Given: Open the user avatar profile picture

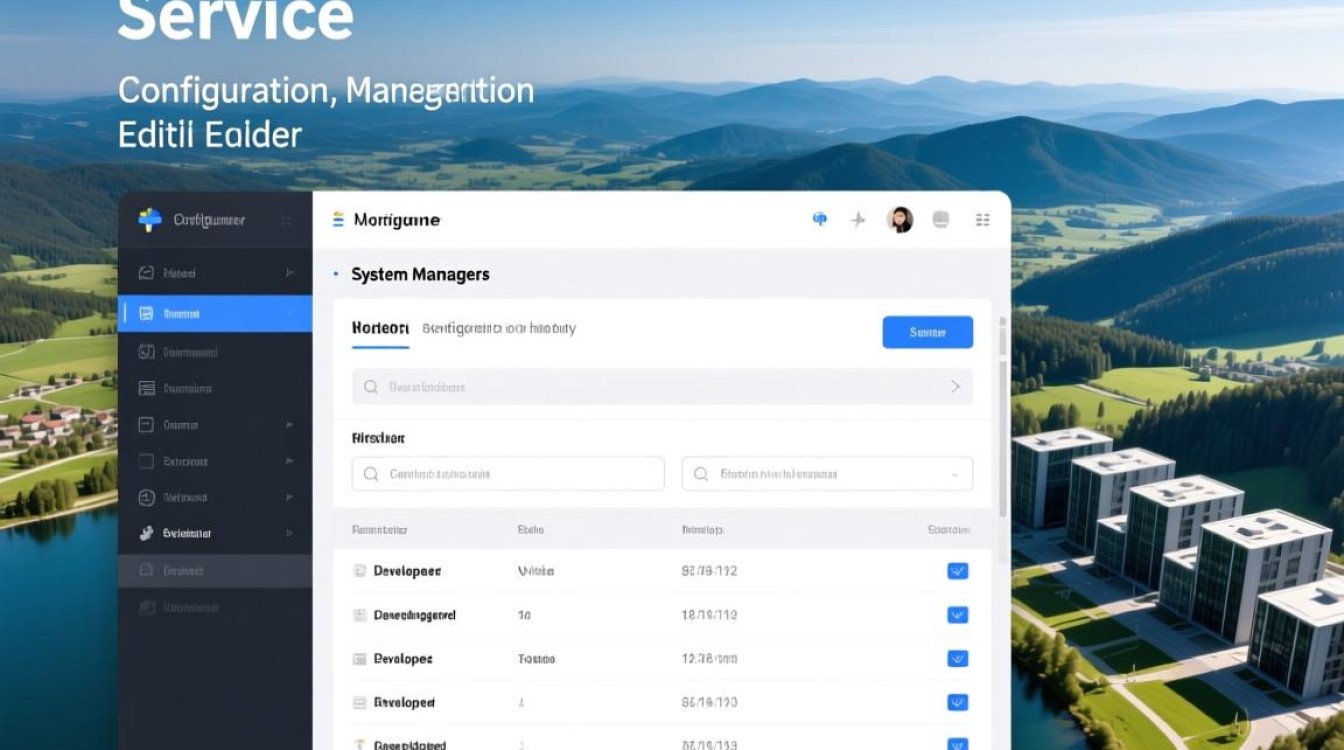Looking at the screenshot, I should click(x=900, y=220).
